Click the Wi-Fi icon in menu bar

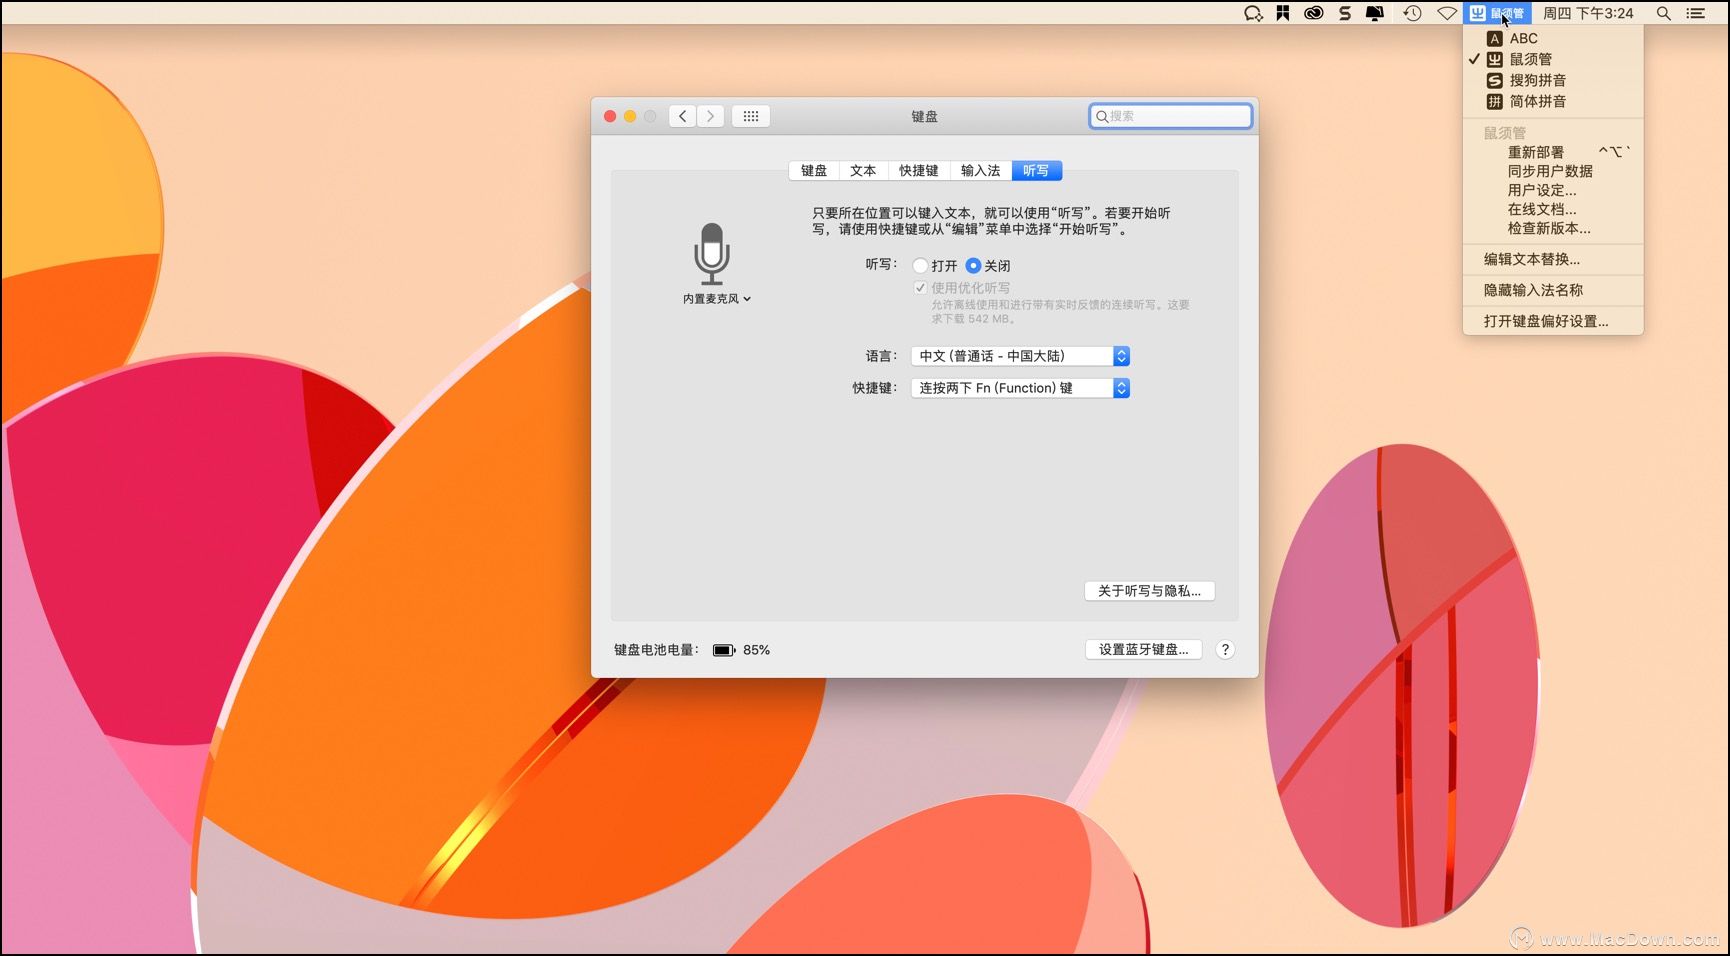(1447, 13)
